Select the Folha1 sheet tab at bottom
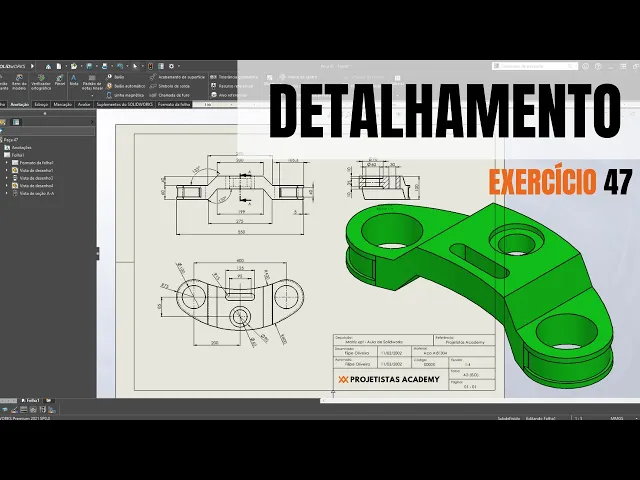640x480 pixels. (x=32, y=401)
